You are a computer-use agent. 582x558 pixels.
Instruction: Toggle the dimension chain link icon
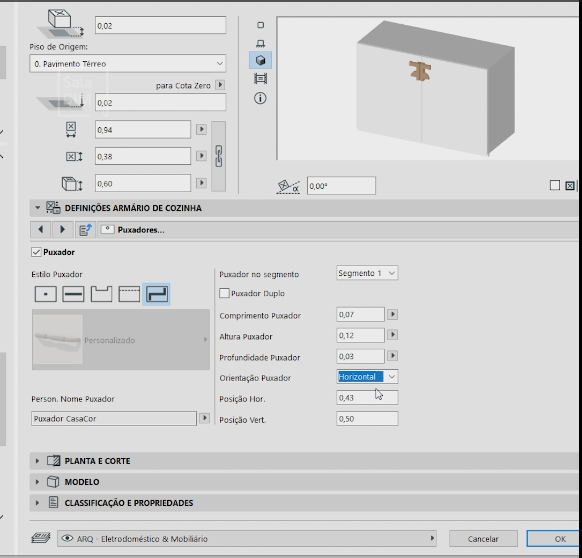click(219, 156)
